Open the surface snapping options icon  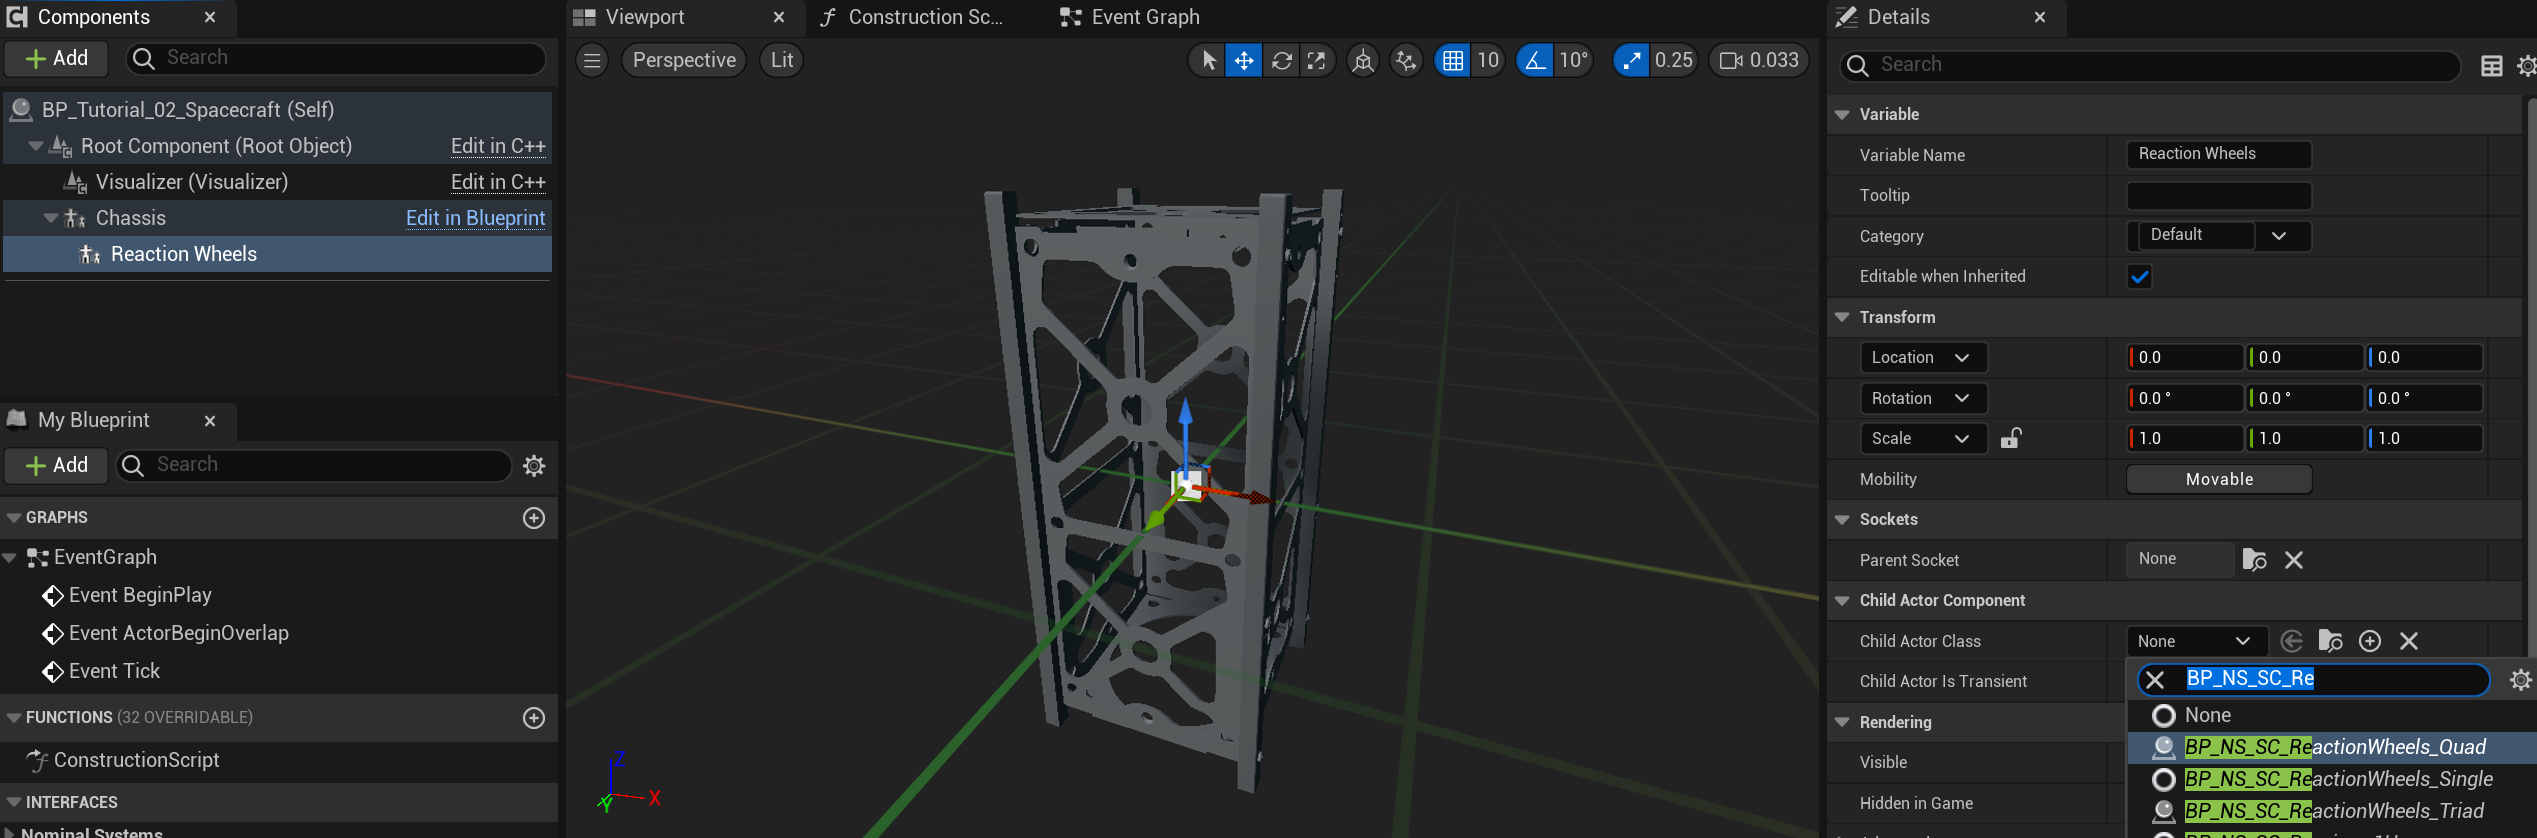click(x=1406, y=61)
